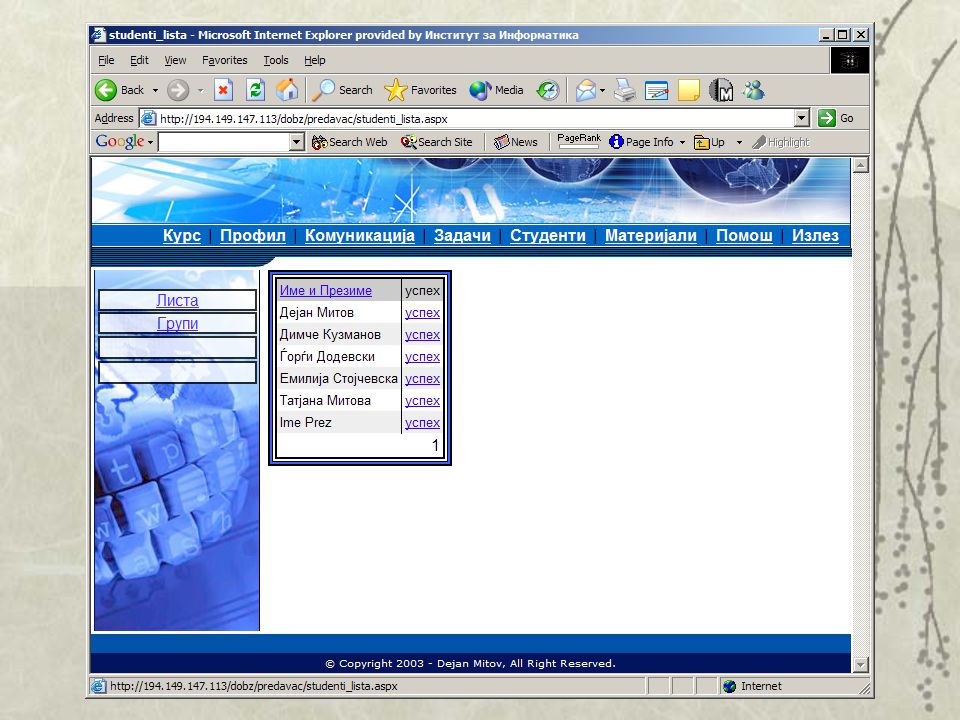Sort by Име и Презиме column header
The height and width of the screenshot is (720, 960).
click(x=326, y=291)
